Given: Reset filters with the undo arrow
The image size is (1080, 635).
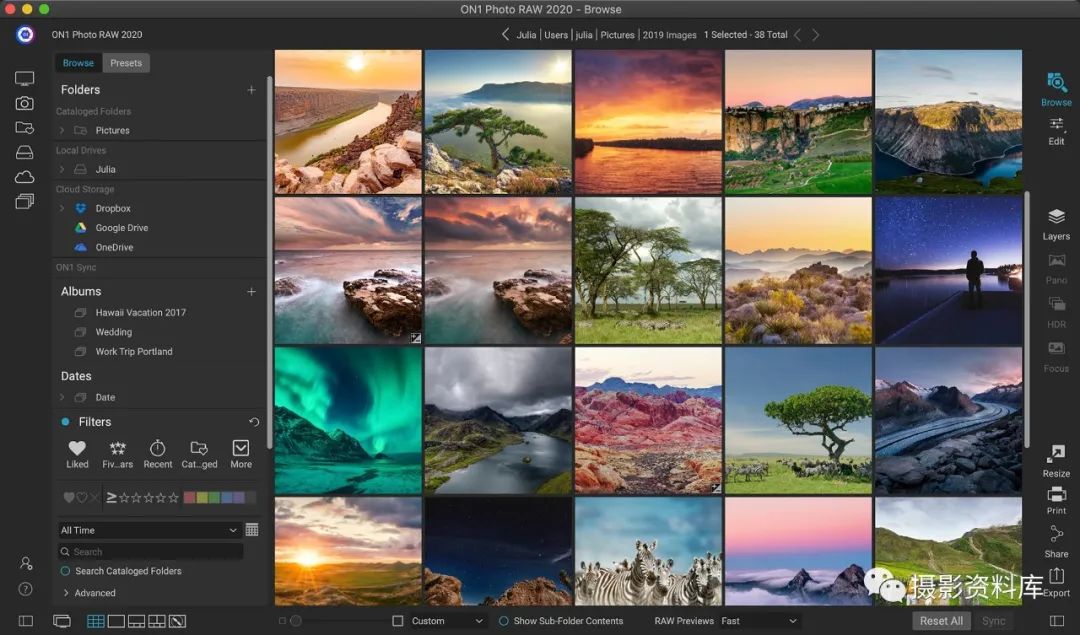Looking at the screenshot, I should click(x=254, y=422).
